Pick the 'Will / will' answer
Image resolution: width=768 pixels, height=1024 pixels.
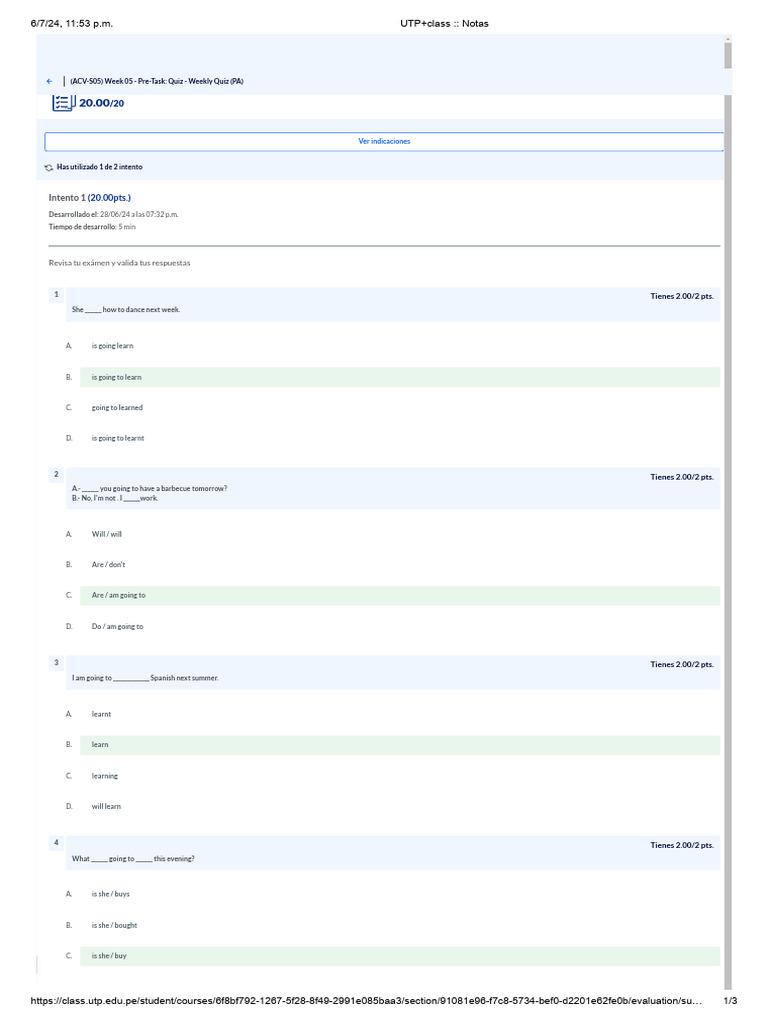[107, 534]
